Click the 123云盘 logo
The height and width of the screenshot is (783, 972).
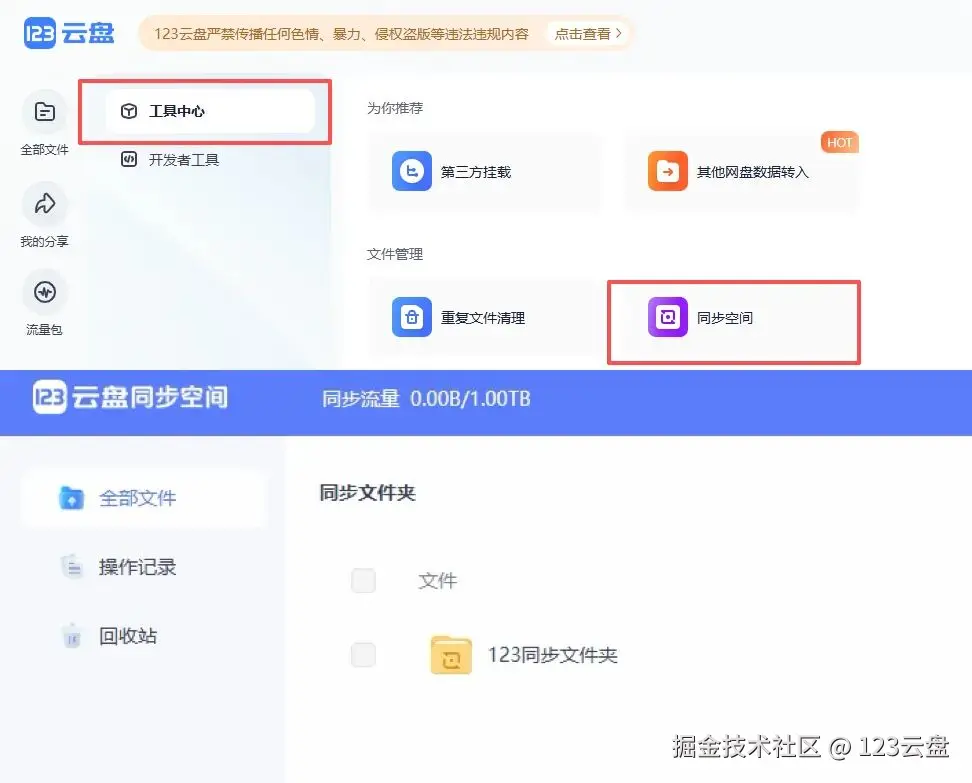[x=69, y=33]
